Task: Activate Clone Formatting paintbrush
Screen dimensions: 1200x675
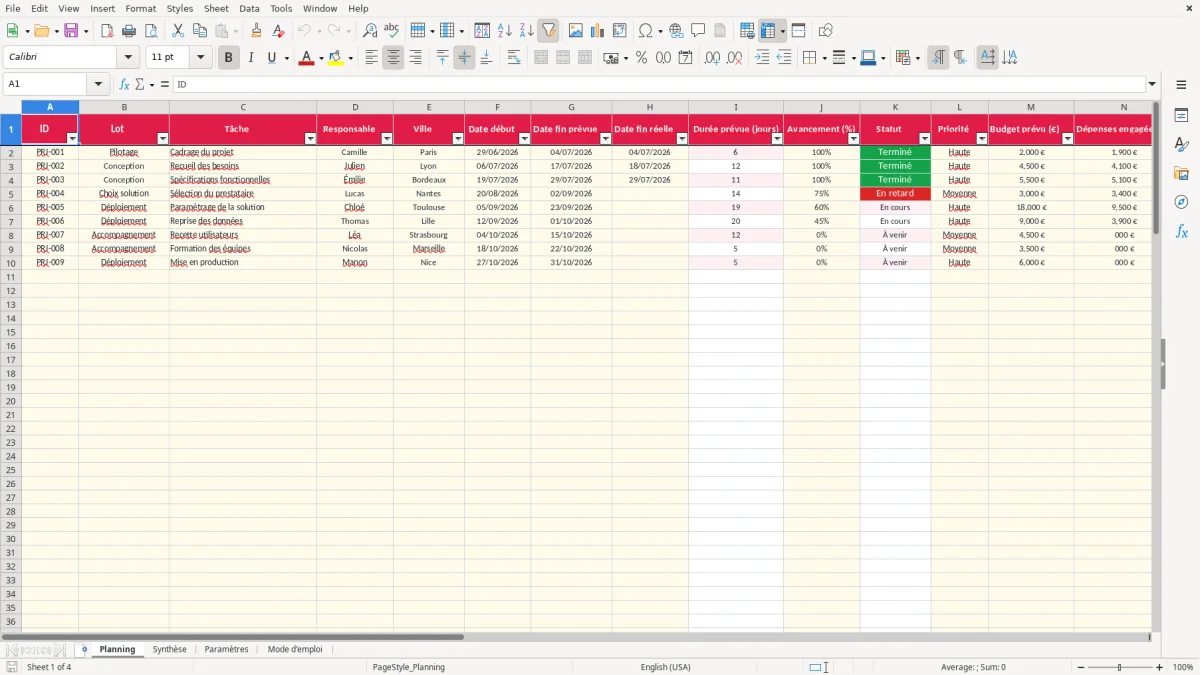Action: (x=256, y=31)
